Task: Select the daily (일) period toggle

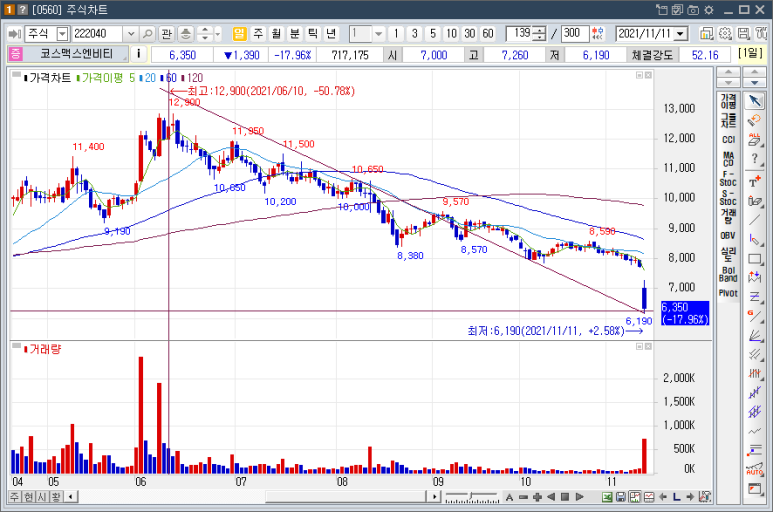Action: point(239,34)
